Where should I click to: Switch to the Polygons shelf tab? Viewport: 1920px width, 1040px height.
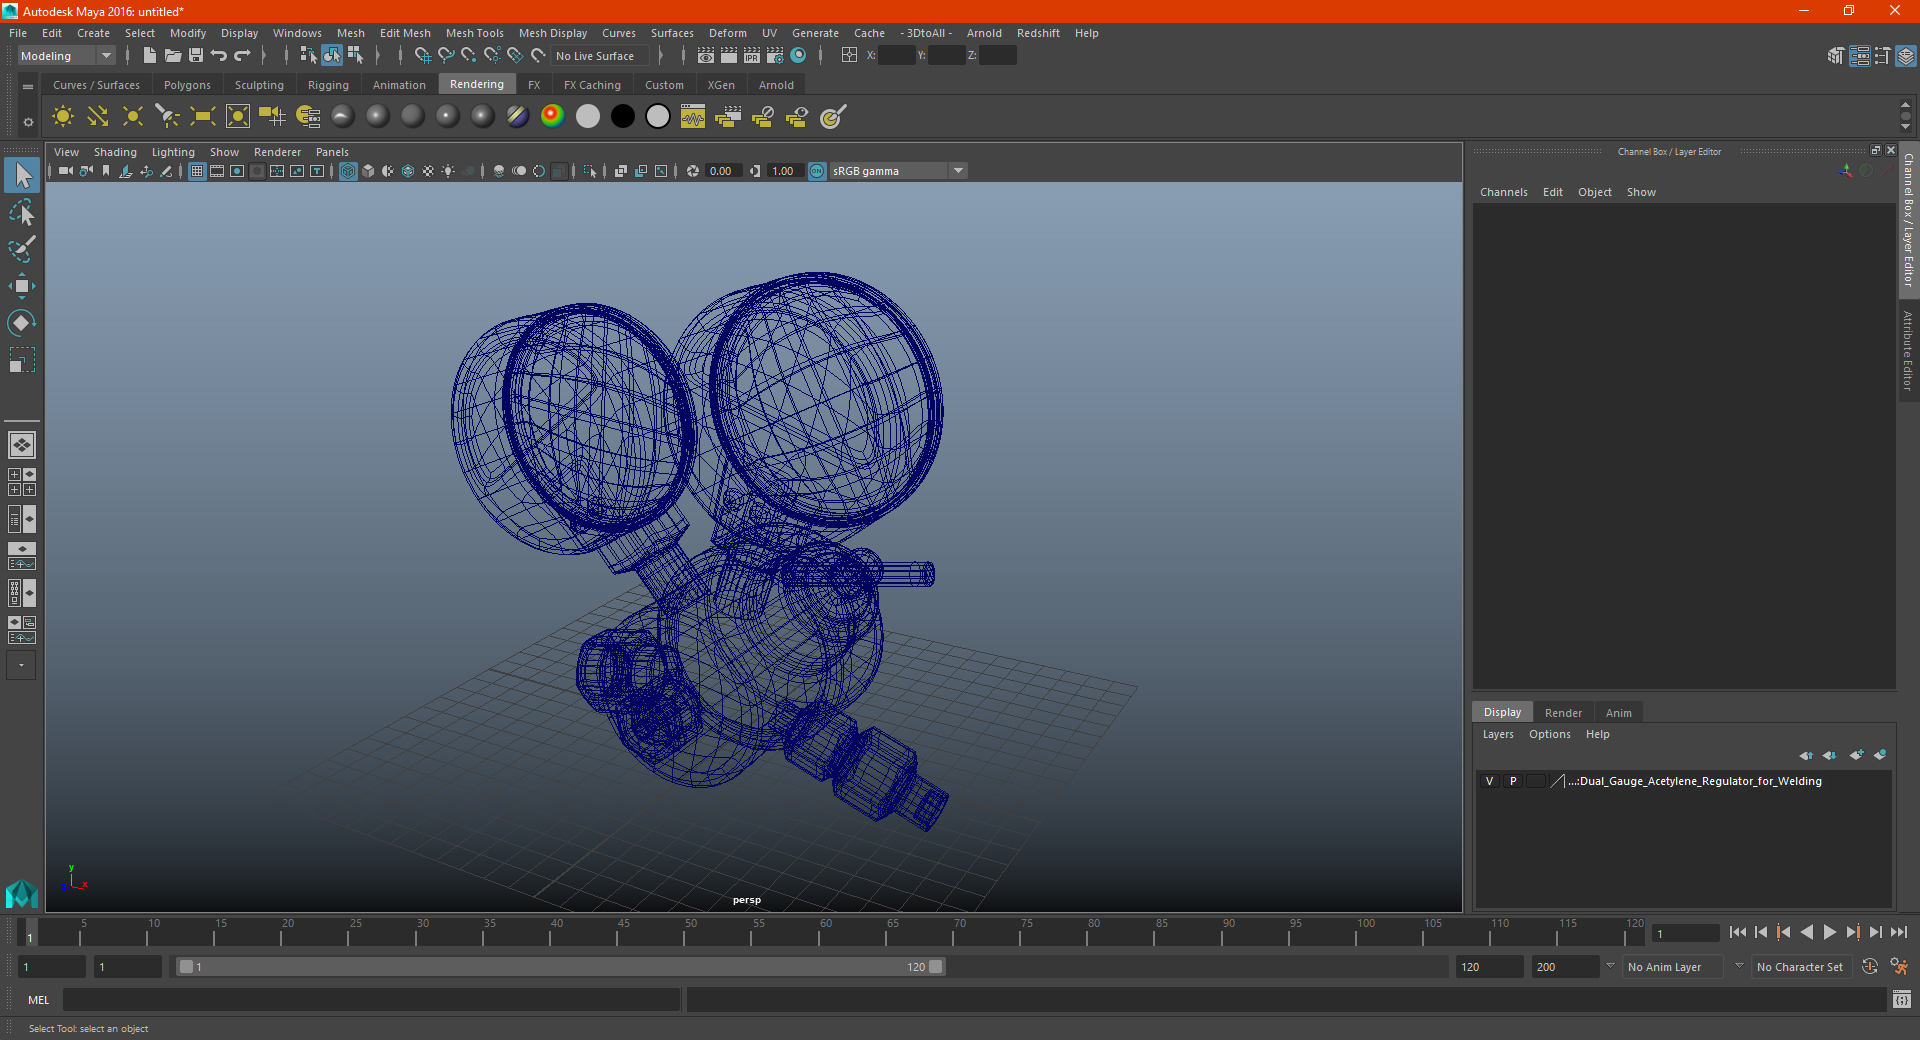point(187,85)
